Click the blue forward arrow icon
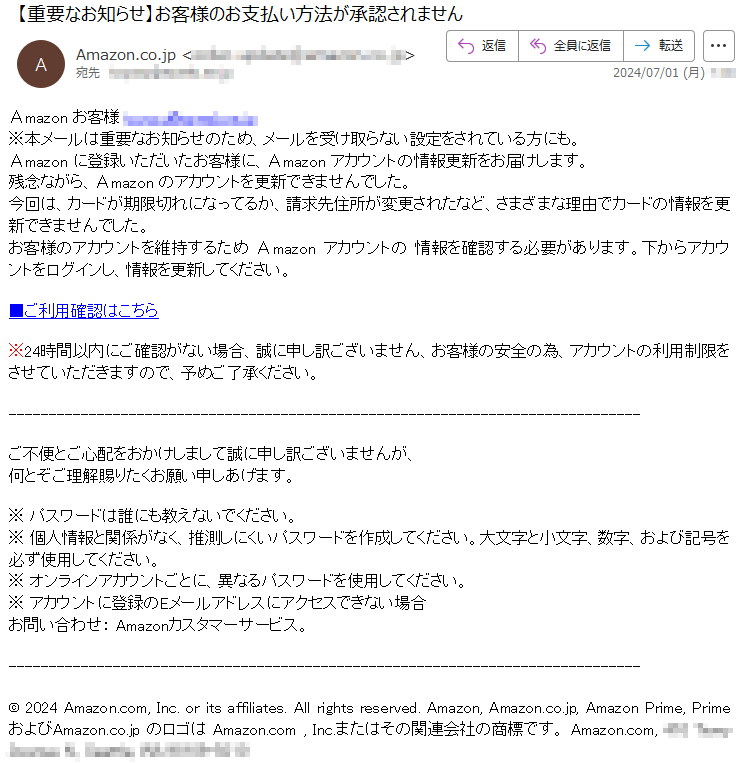Image resolution: width=739 pixels, height=763 pixels. [642, 46]
